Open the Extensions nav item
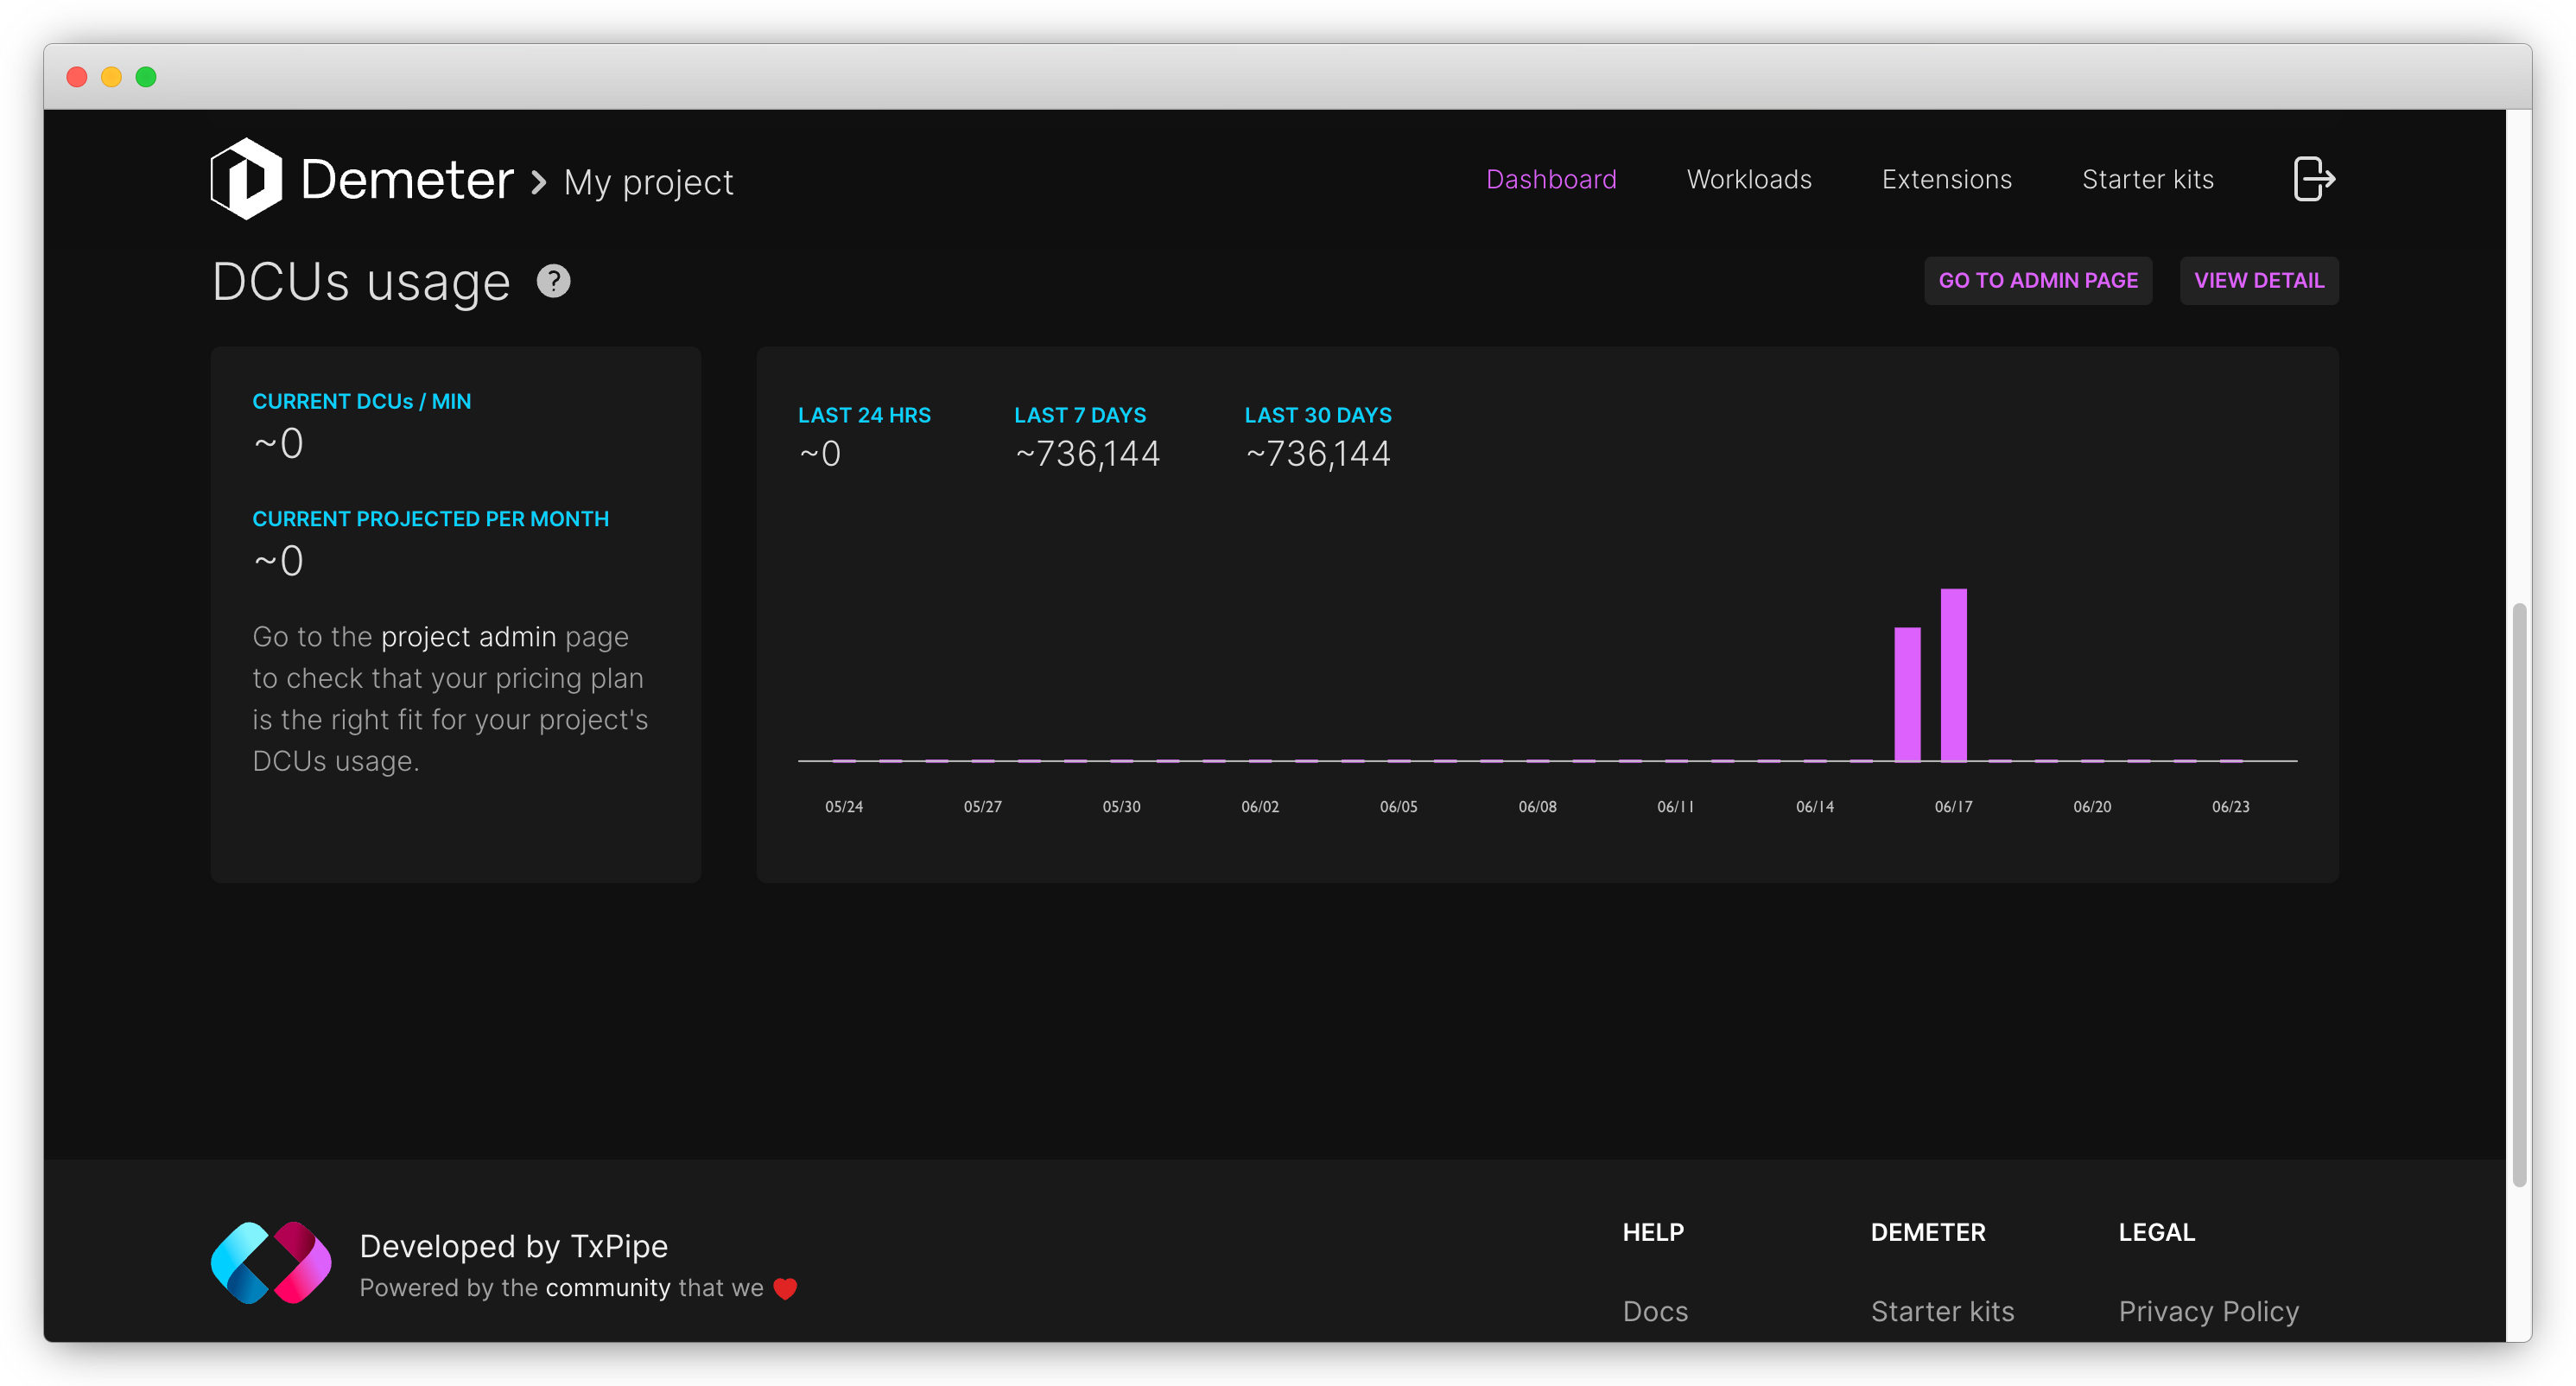The width and height of the screenshot is (2576, 1386). [x=1946, y=179]
